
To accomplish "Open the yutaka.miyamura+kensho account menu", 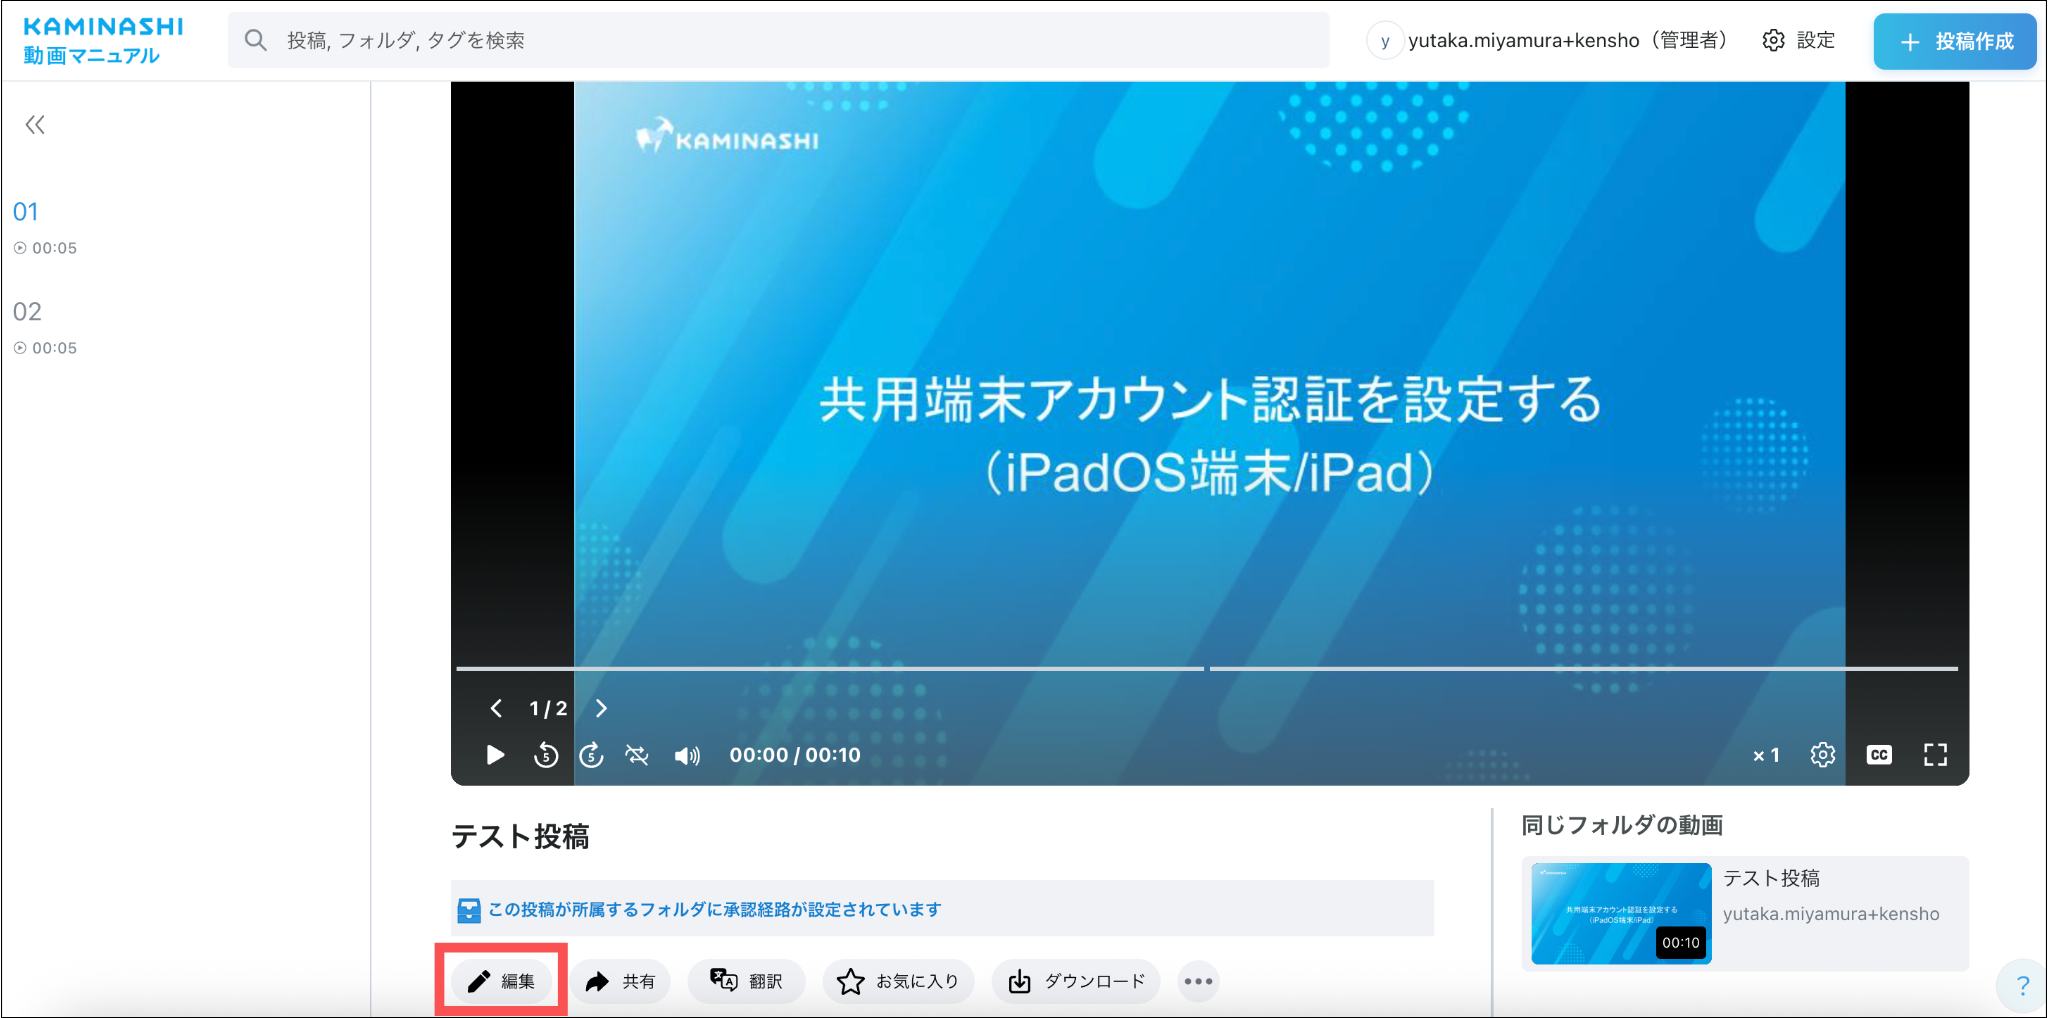I will click(x=1549, y=41).
